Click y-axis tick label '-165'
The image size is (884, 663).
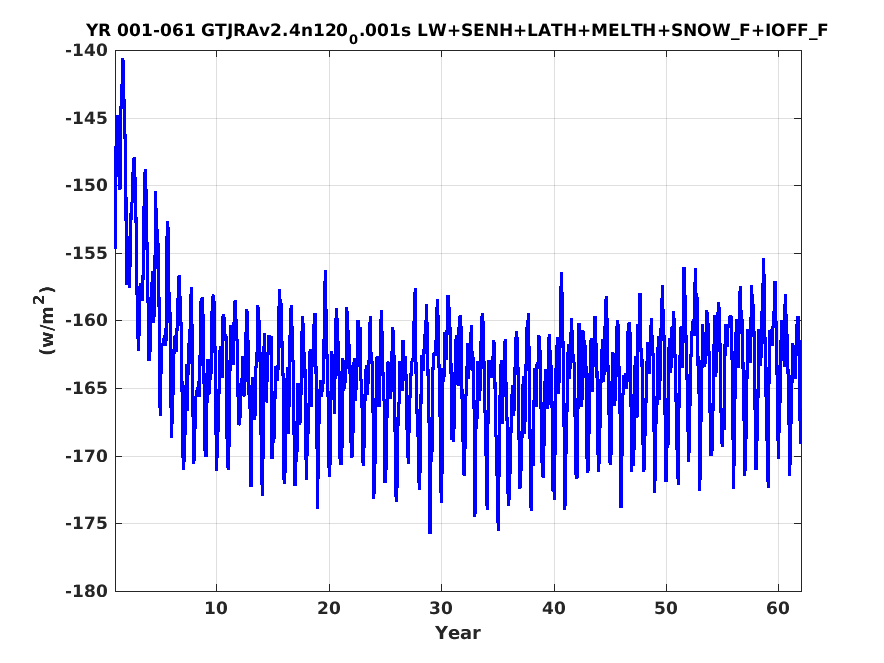click(86, 388)
